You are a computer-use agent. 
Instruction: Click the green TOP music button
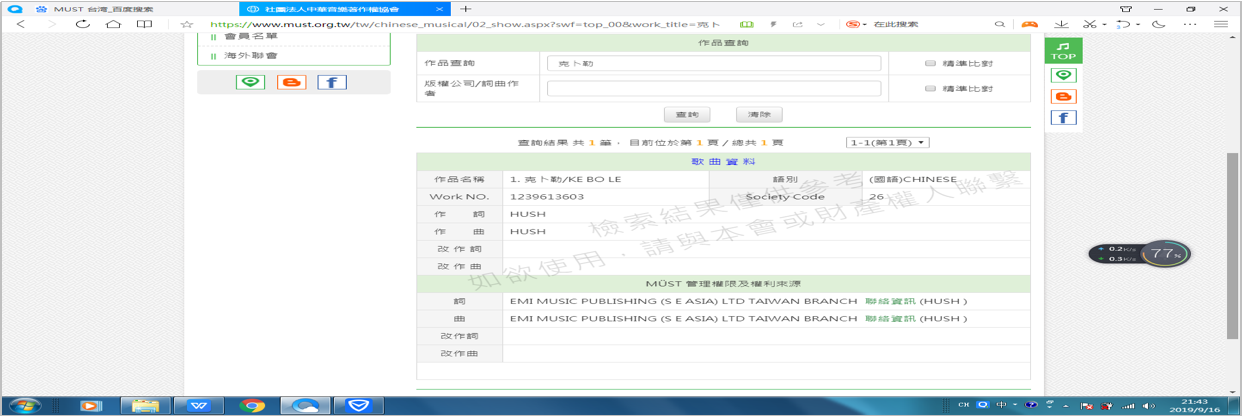[1063, 51]
